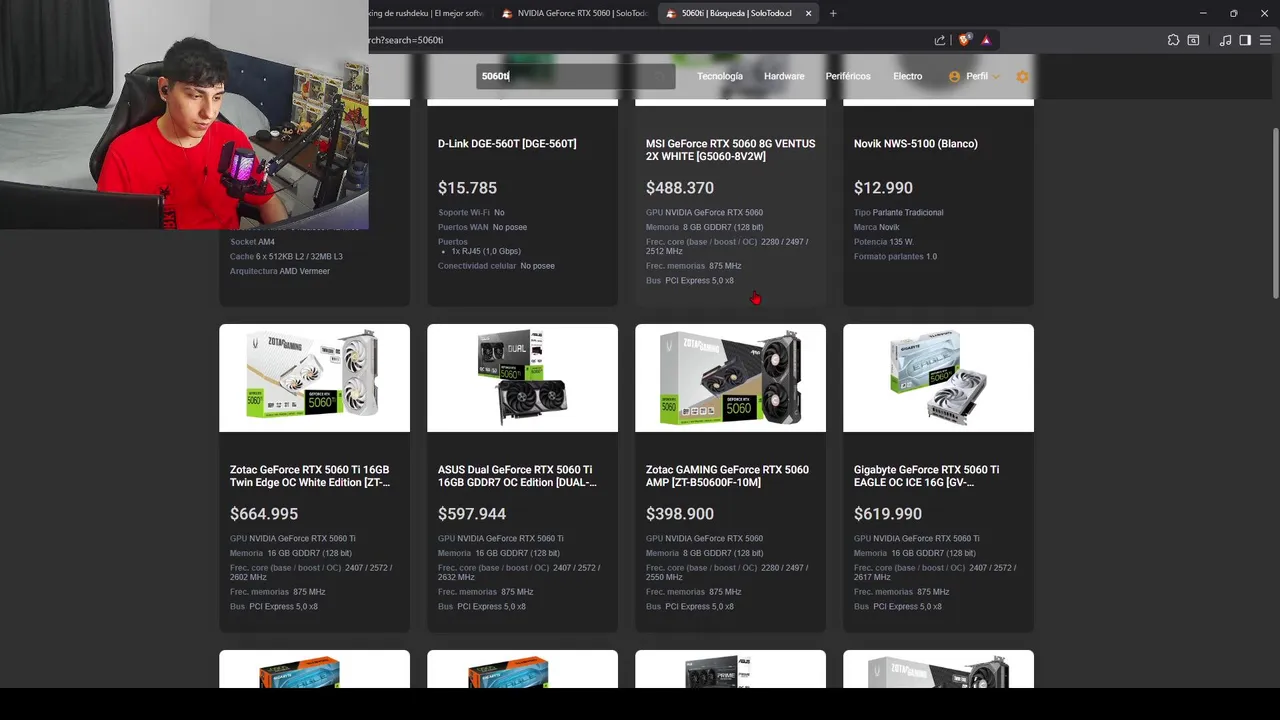Viewport: 1280px width, 720px height.
Task: Click the Zotac RTX 5060 AMP box image
Action: click(x=730, y=377)
